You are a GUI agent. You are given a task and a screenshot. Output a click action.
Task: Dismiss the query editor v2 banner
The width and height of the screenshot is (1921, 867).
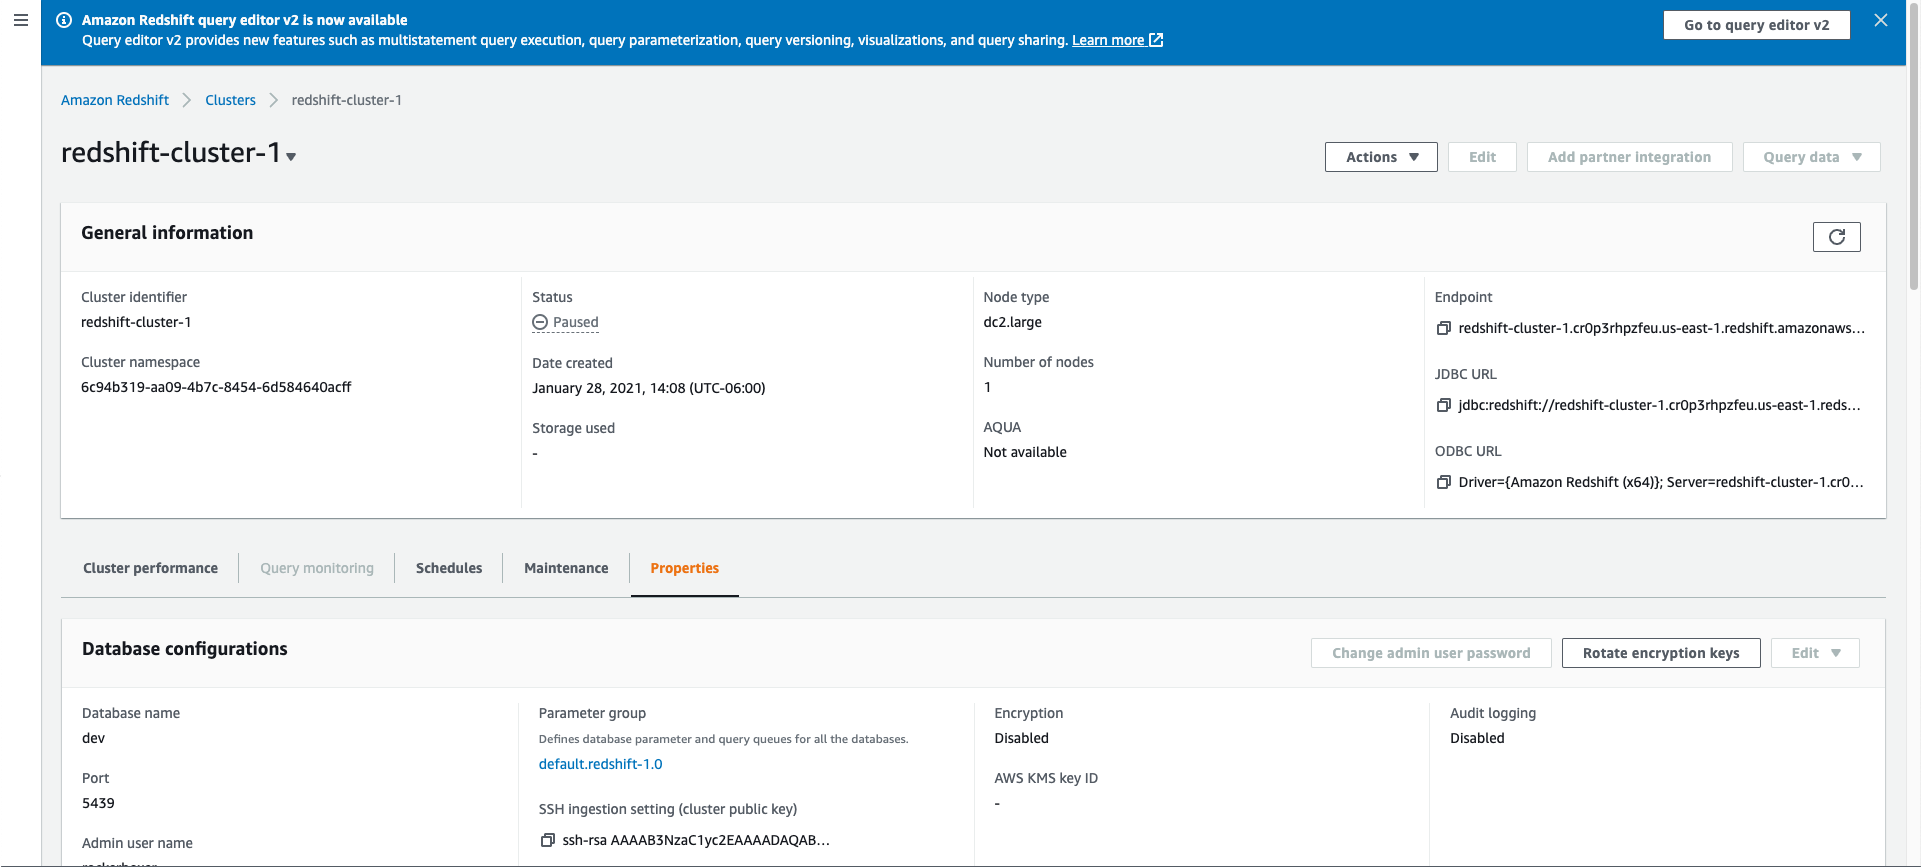1881,20
